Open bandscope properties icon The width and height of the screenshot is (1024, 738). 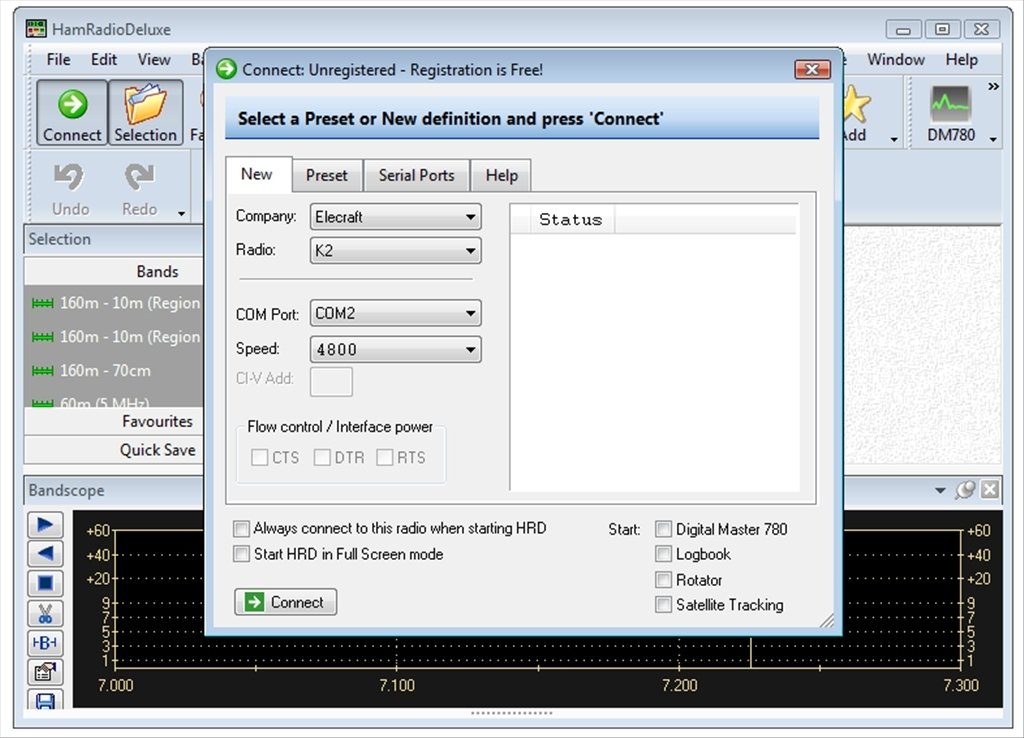coord(45,672)
